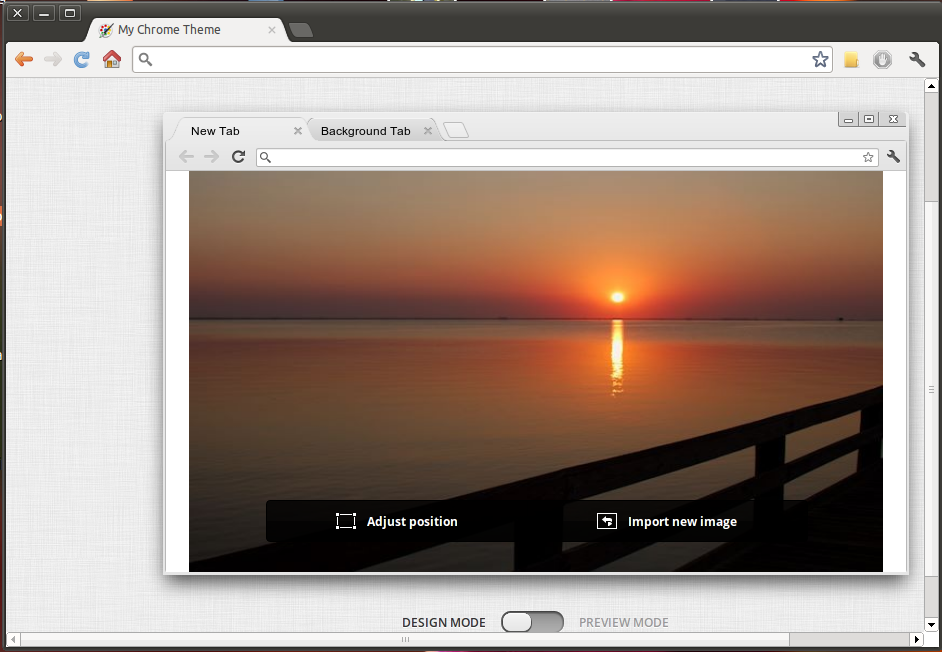942x652 pixels.
Task: Close the preview New Tab
Action: [297, 131]
